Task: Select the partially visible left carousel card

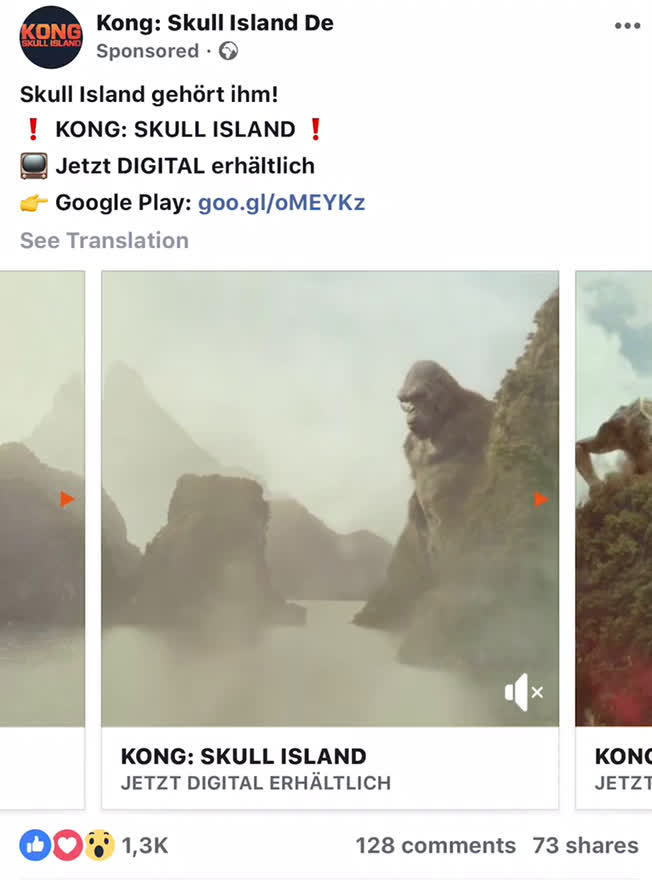Action: (42, 540)
